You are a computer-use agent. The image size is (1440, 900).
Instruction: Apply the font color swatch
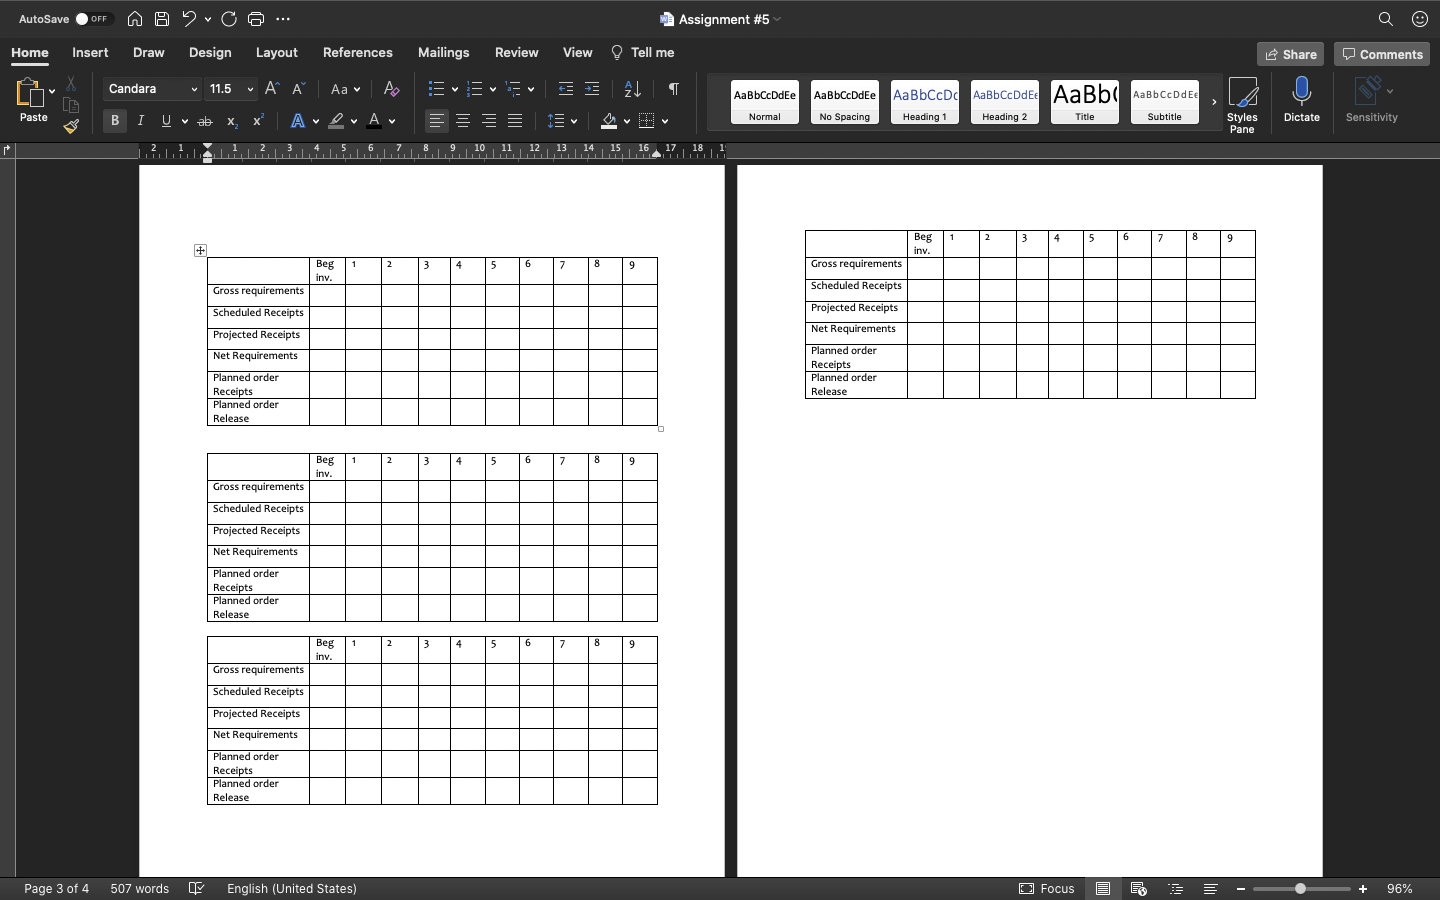pyautogui.click(x=374, y=121)
